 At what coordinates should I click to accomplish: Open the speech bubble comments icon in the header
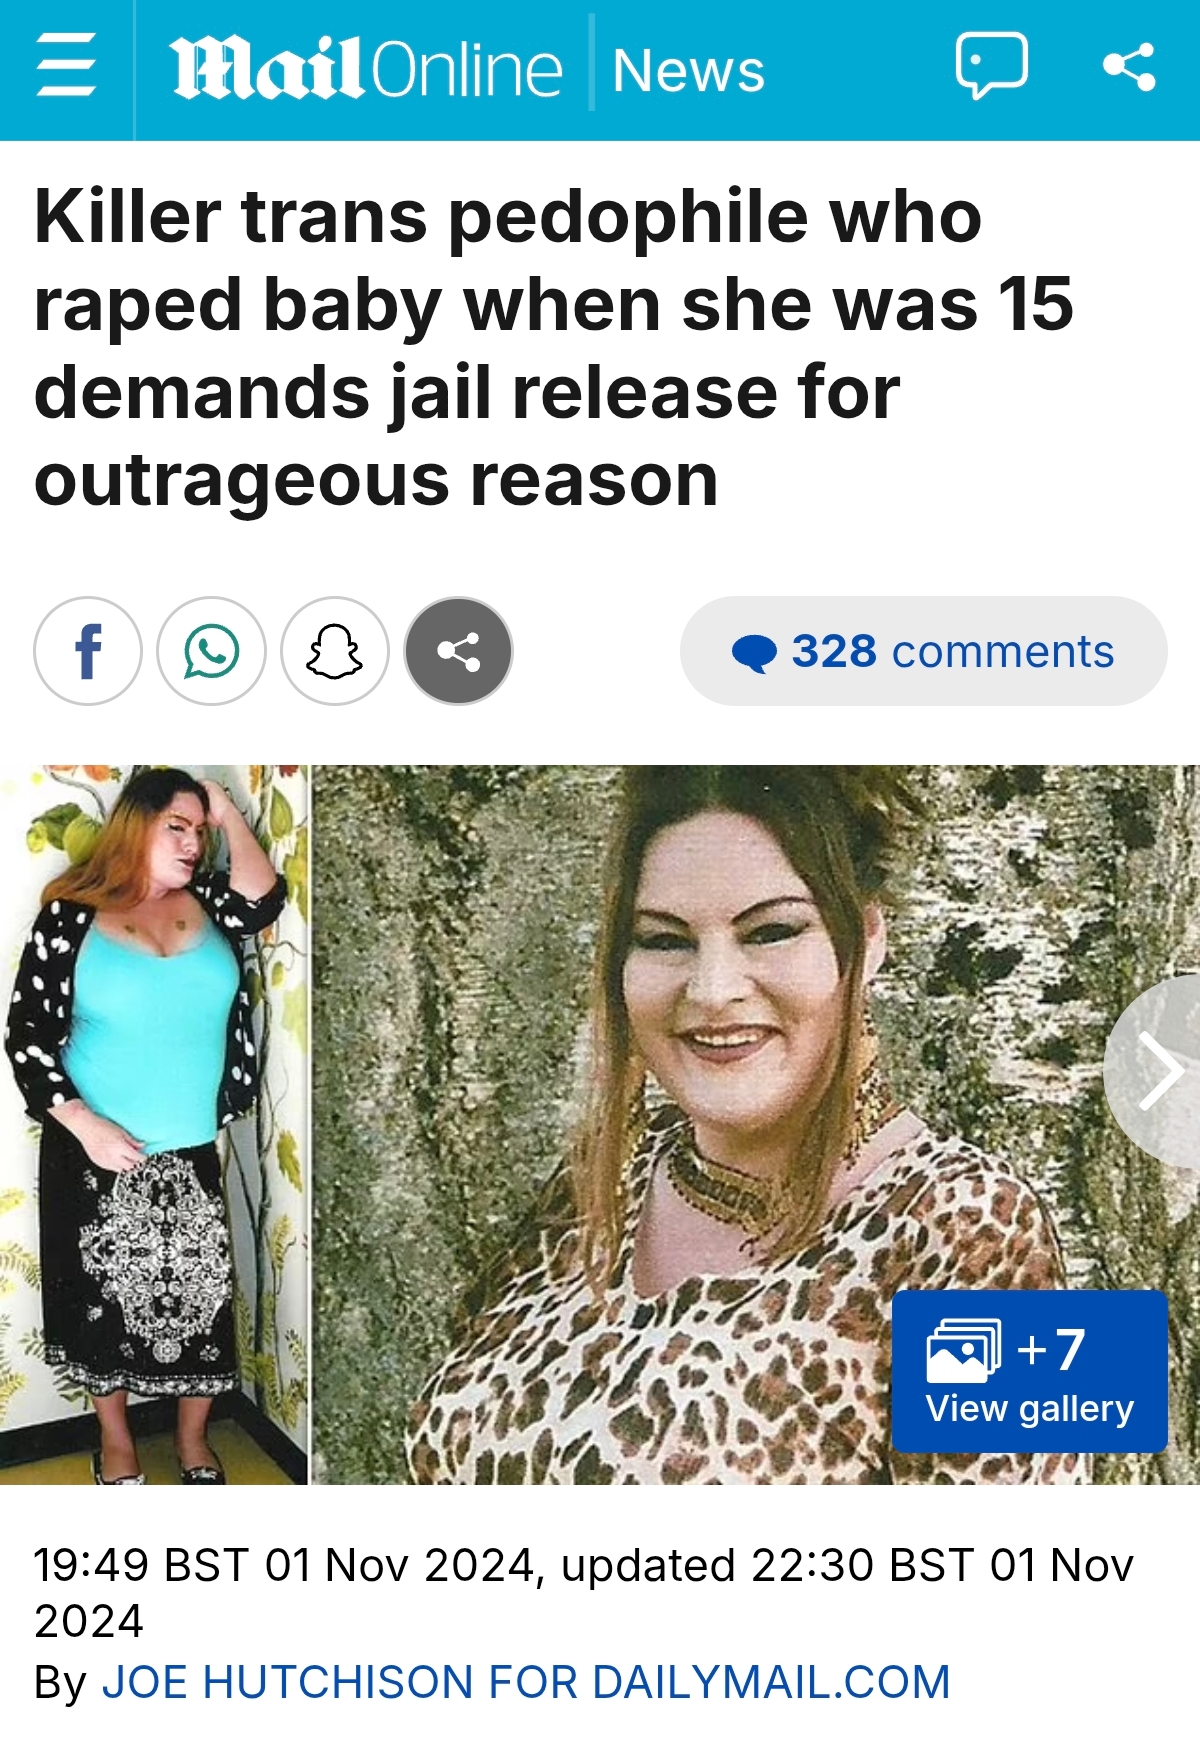tap(991, 66)
